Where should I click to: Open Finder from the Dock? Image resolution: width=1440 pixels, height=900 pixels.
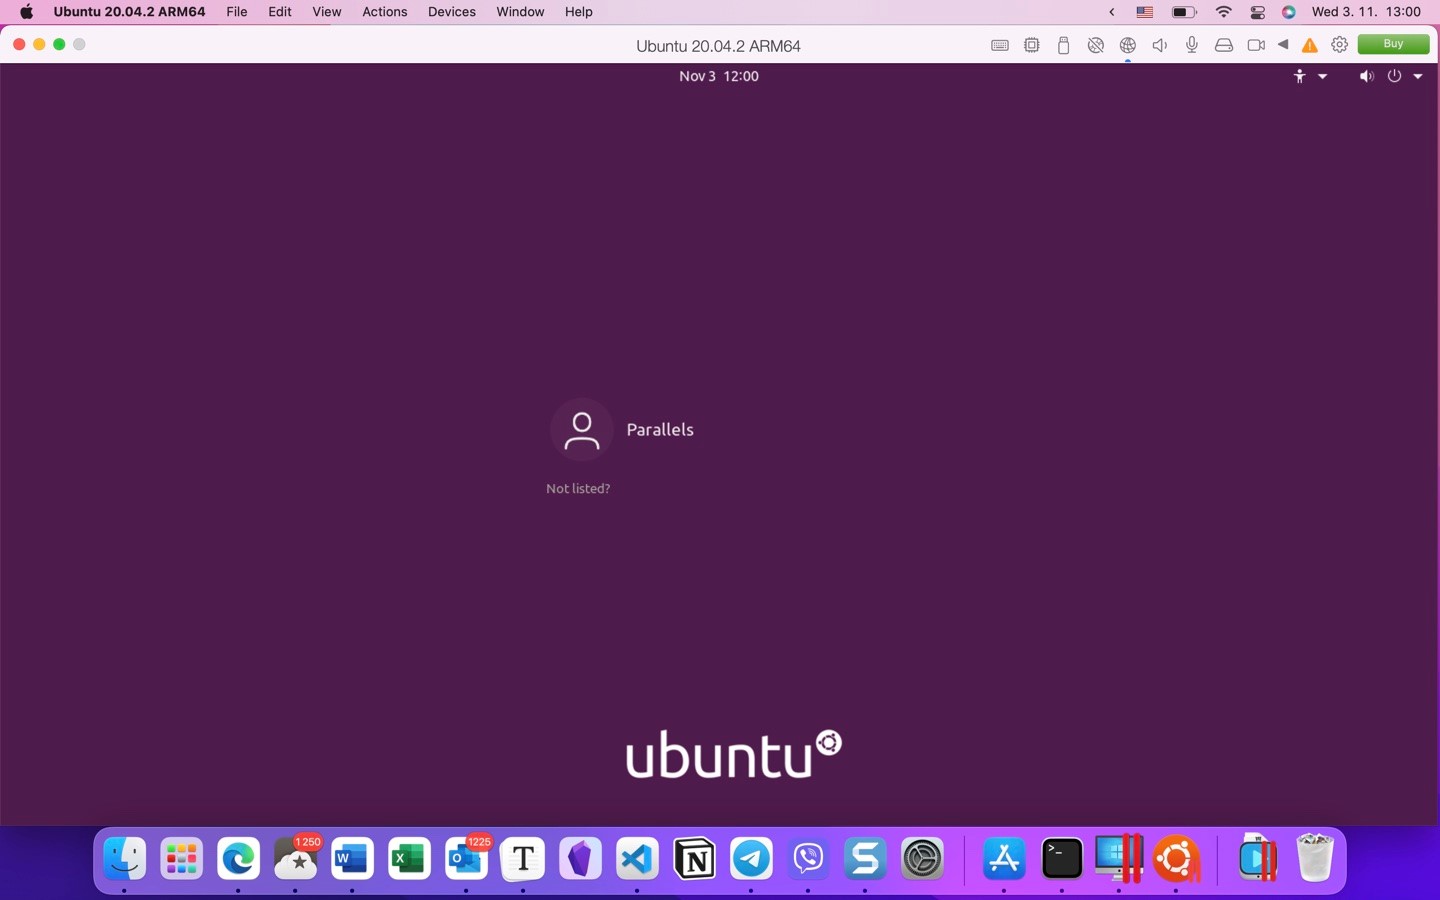coord(125,858)
